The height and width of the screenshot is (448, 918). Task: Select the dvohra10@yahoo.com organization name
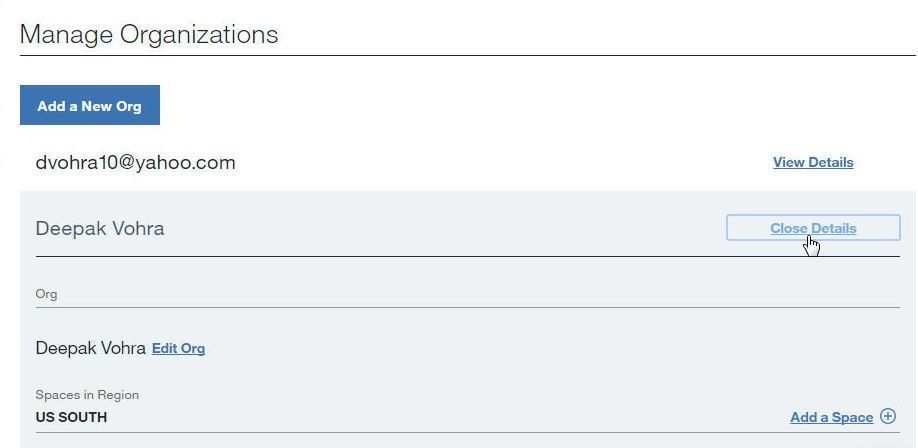pyautogui.click(x=135, y=162)
